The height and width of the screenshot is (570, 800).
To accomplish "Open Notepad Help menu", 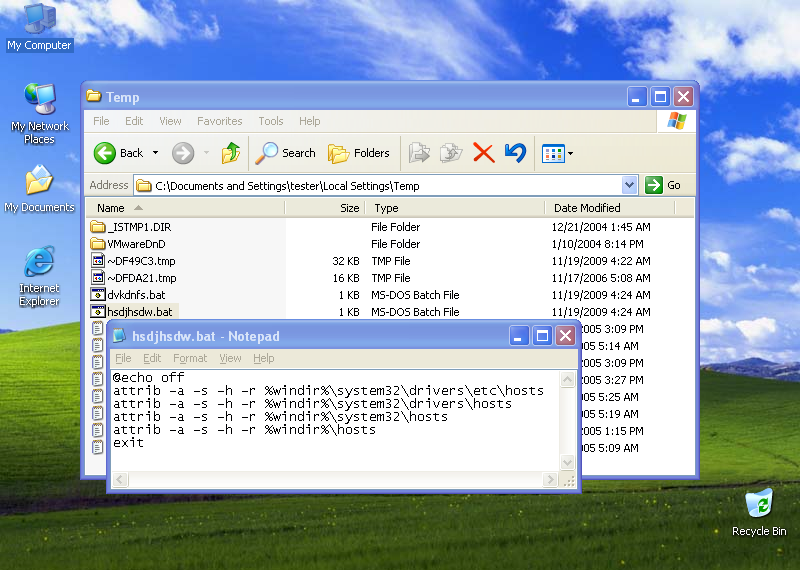I will pyautogui.click(x=263, y=358).
